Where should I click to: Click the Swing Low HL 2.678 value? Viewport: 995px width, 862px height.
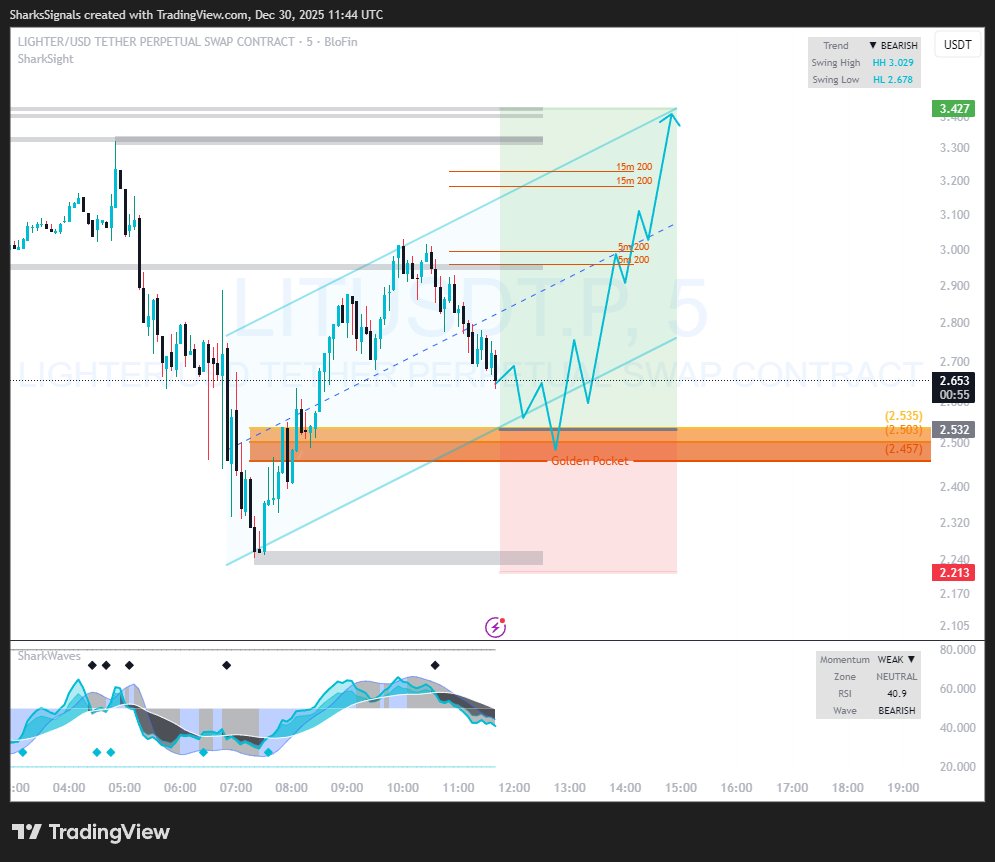point(893,80)
